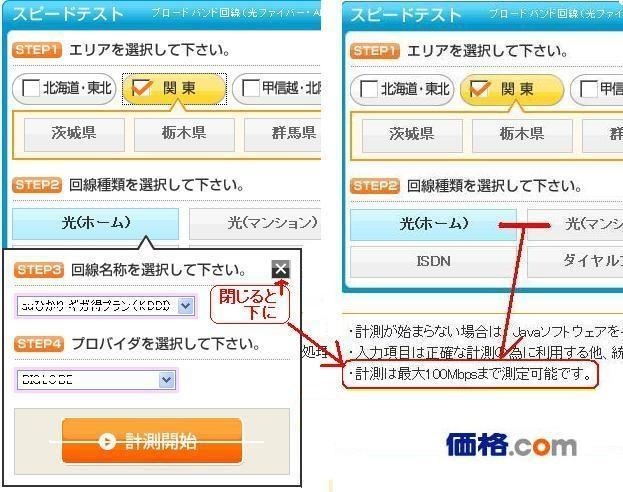Click the play icon on 計測開始 button
Image resolution: width=623 pixels, height=492 pixels.
(x=107, y=441)
